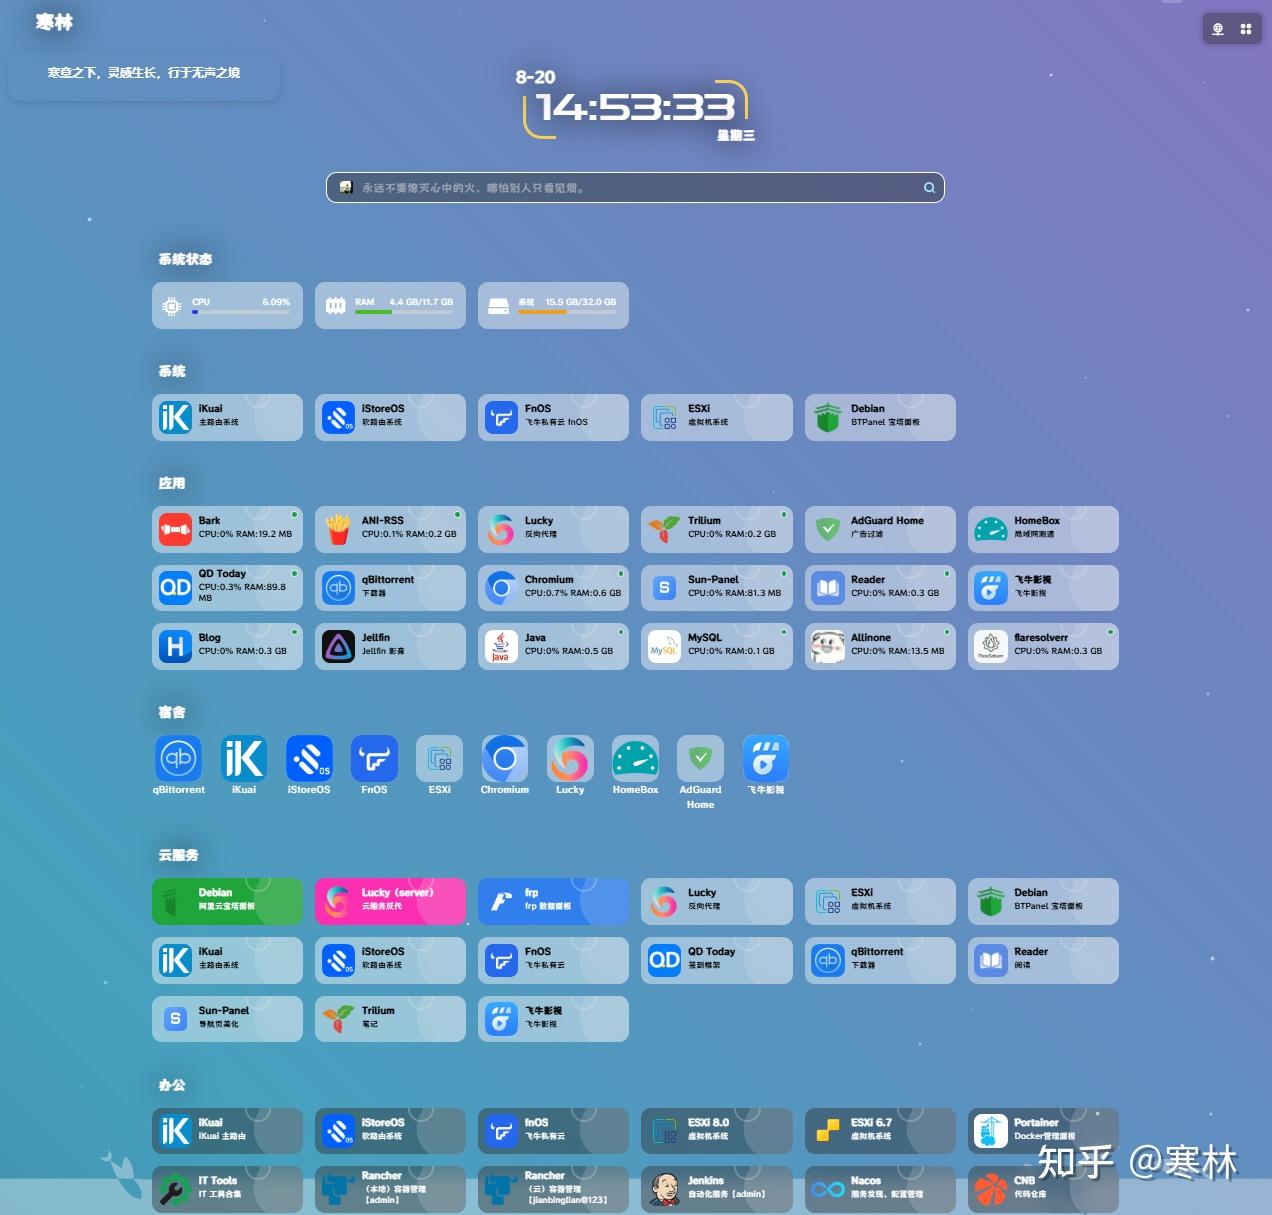The image size is (1272, 1215).
Task: Open the Portainer Docker management card
Action: pyautogui.click(x=1042, y=1131)
